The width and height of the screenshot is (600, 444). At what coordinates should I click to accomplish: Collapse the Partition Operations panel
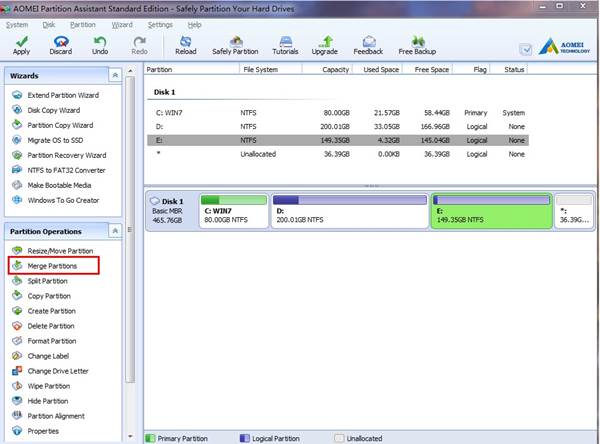tap(115, 231)
